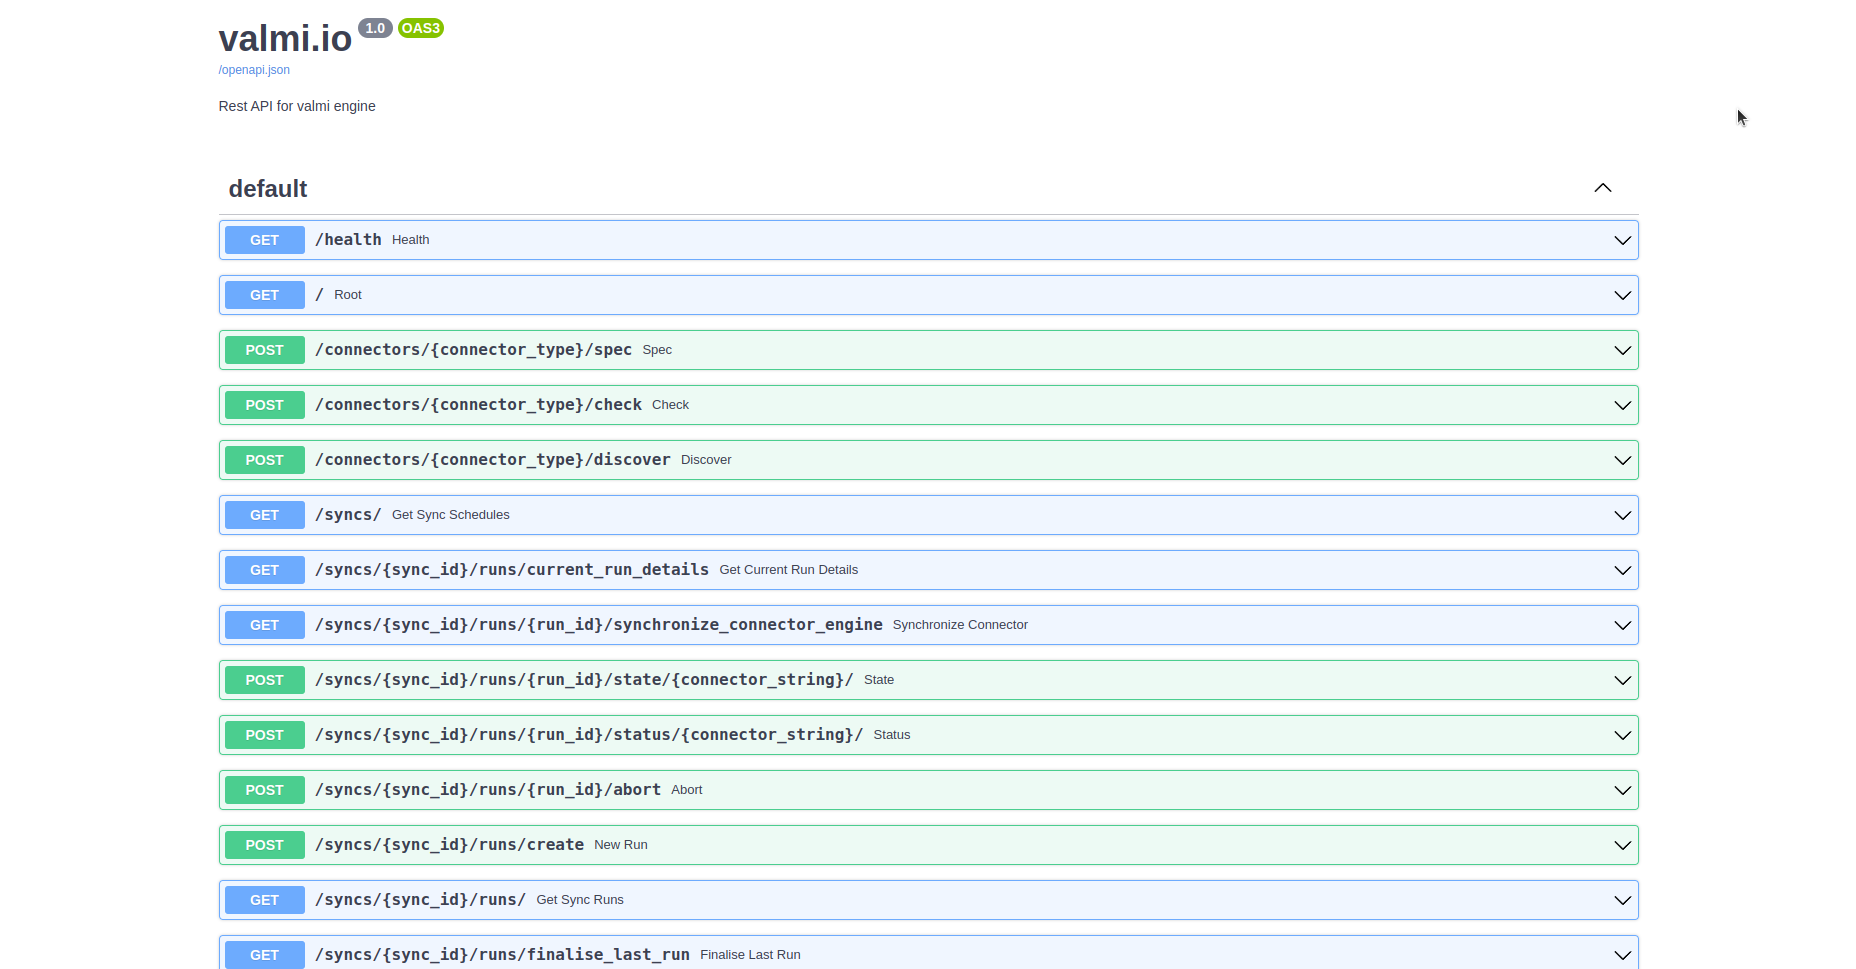Click GET badge for finalise_last_run
The height and width of the screenshot is (969, 1856).
click(265, 955)
